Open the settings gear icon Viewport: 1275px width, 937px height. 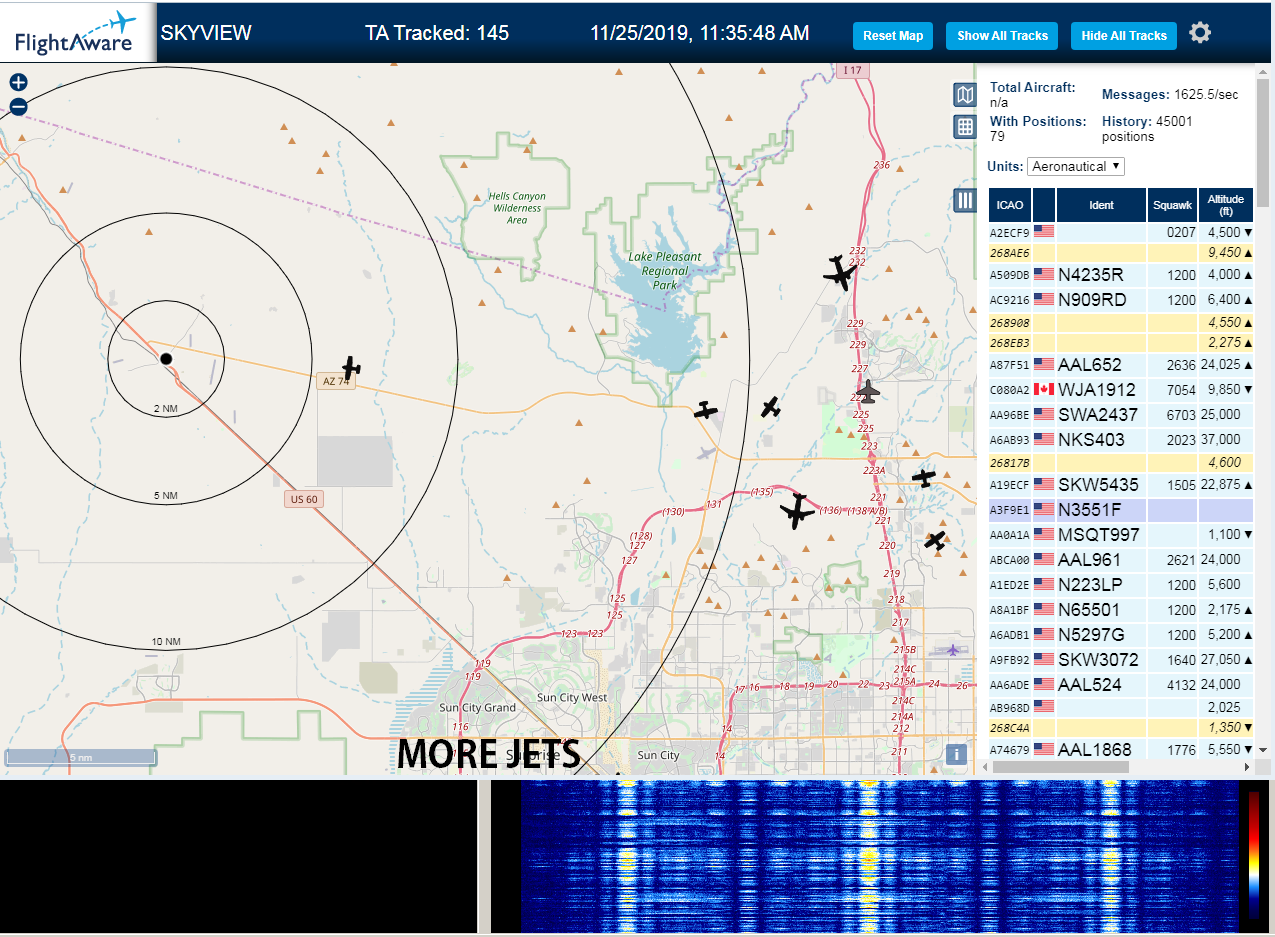(x=1200, y=33)
